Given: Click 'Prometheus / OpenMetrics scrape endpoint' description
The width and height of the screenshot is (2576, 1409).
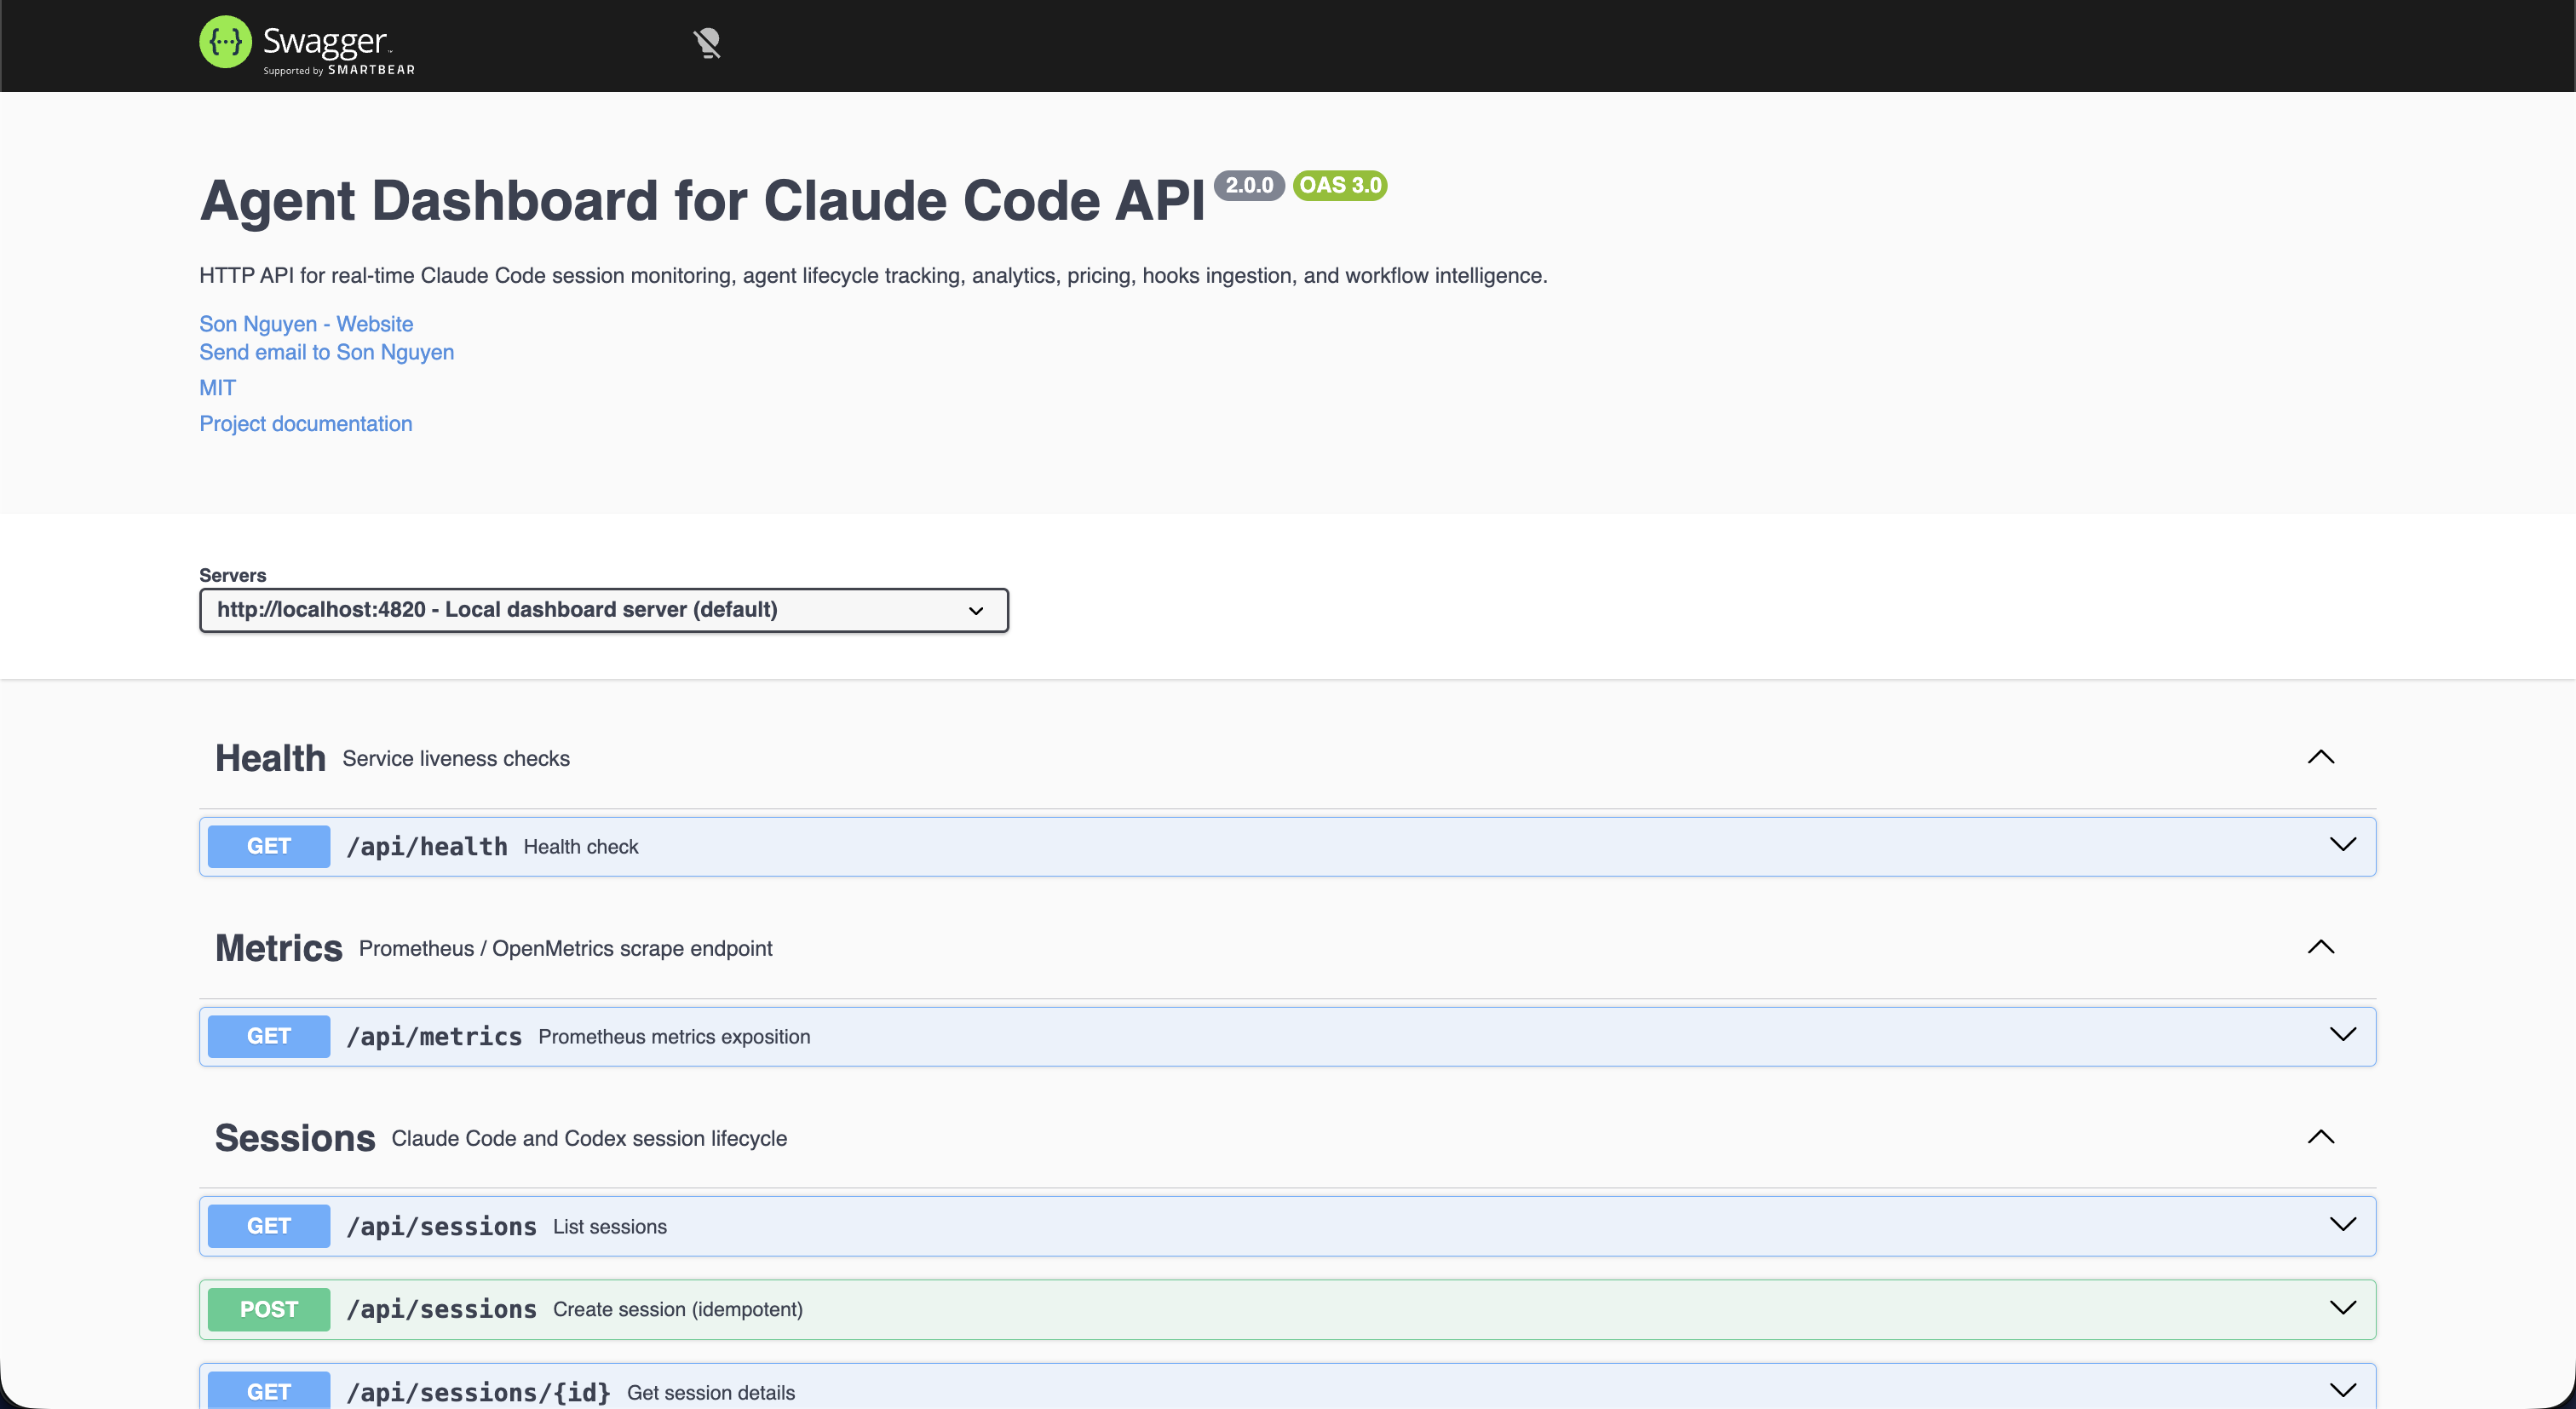Looking at the screenshot, I should pos(566,949).
